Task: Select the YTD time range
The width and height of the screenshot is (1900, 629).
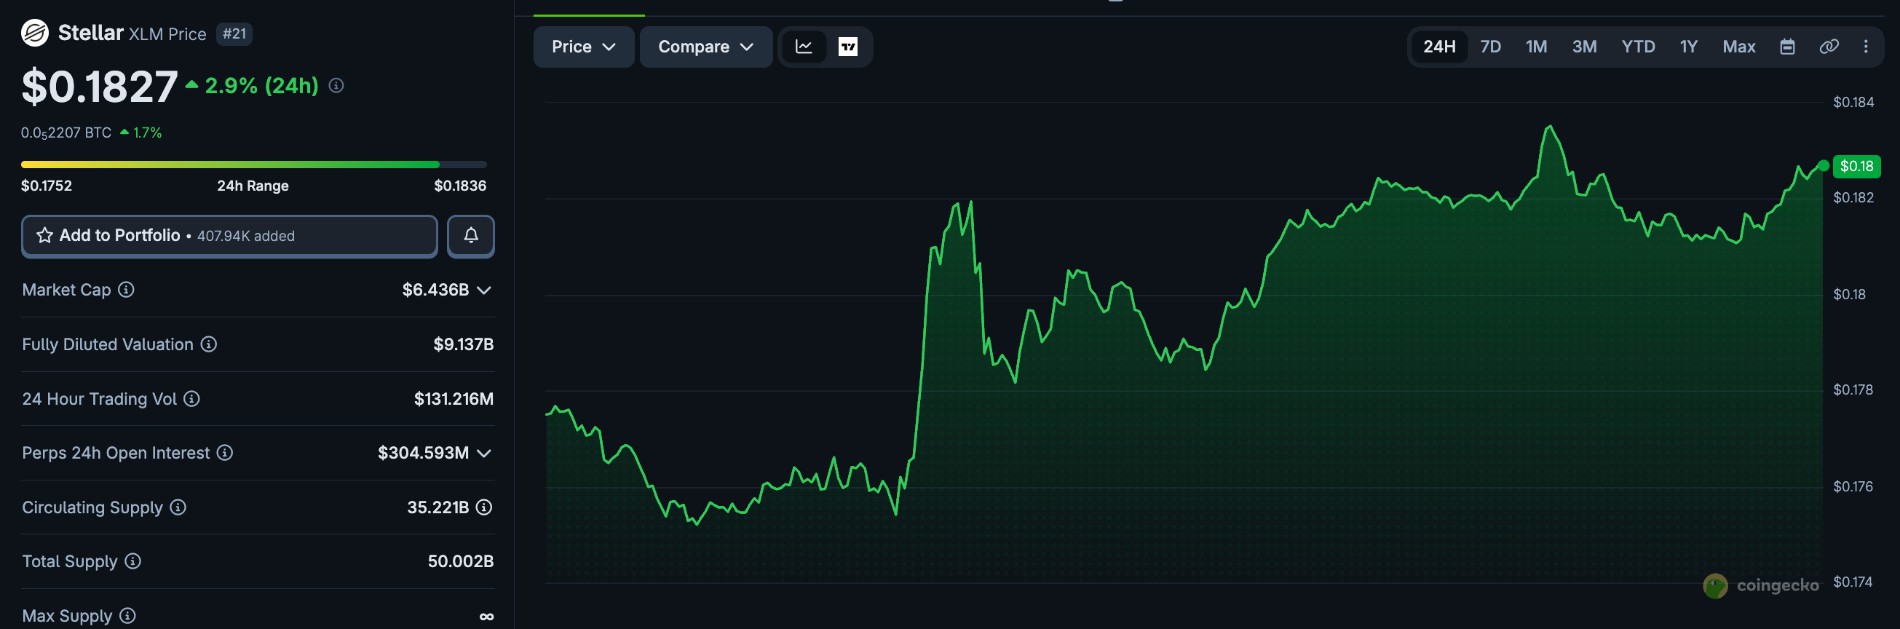Action: [x=1638, y=47]
